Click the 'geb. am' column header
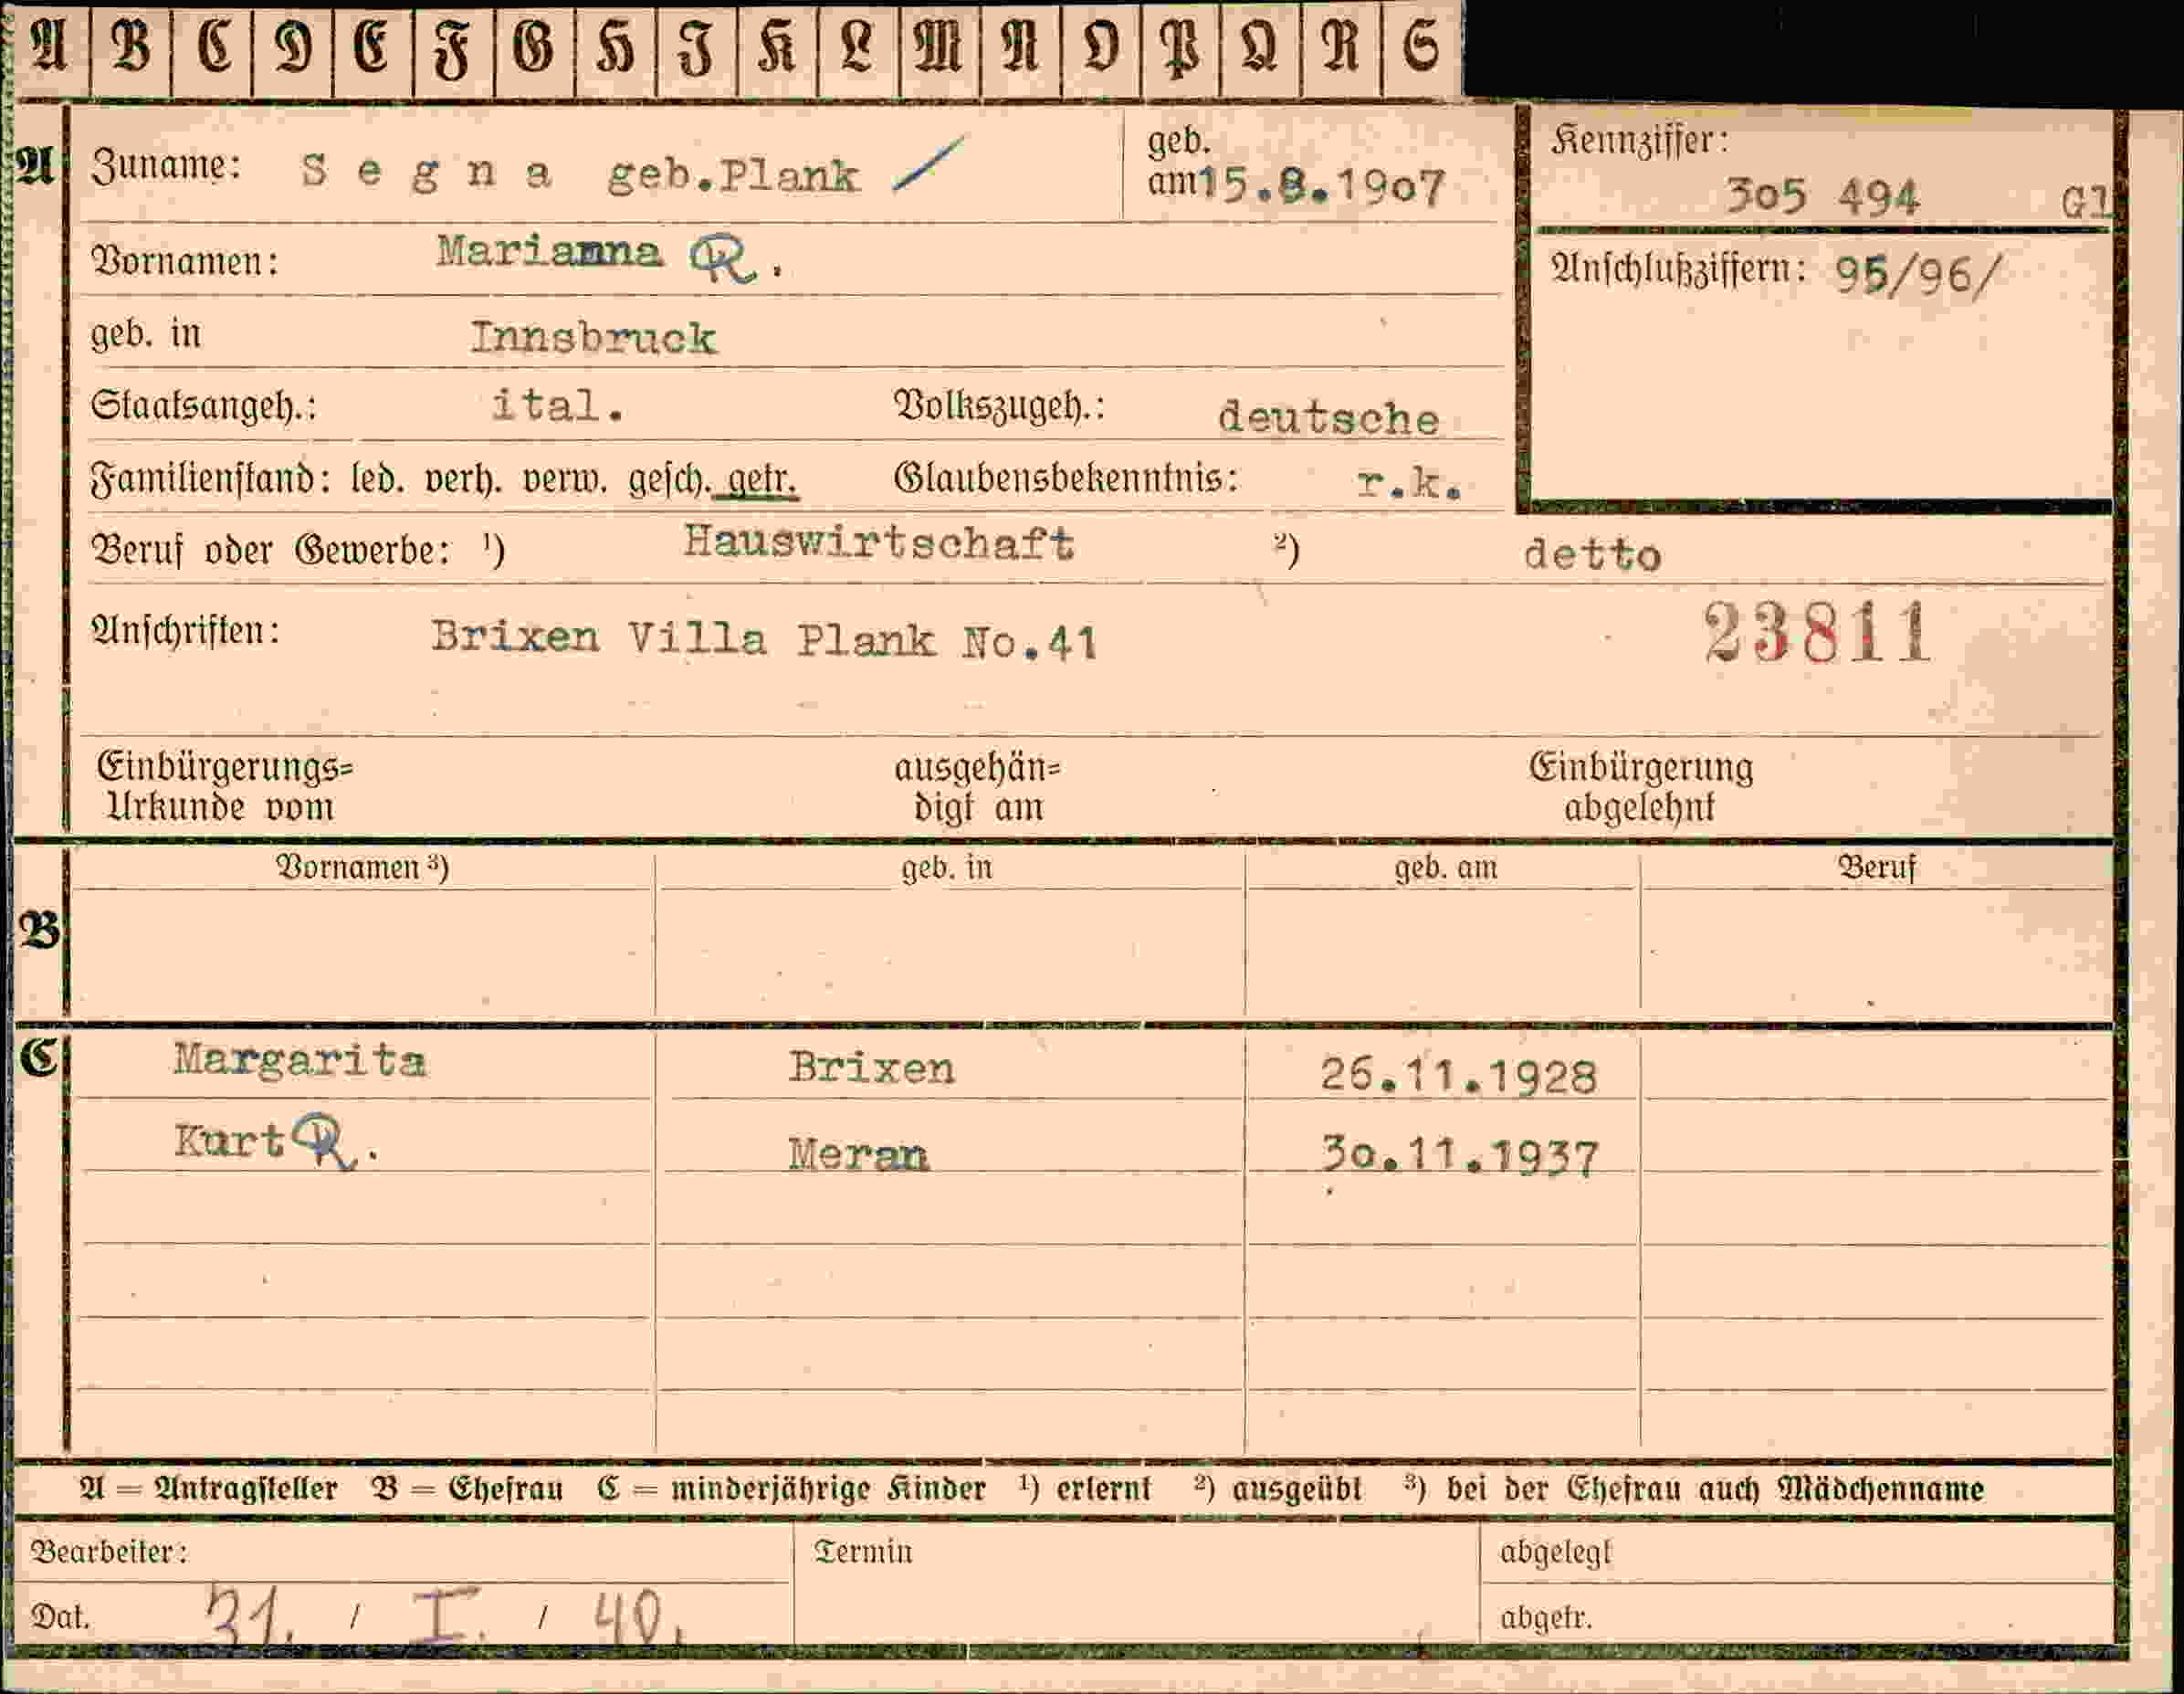The image size is (2184, 1694). 1445,868
